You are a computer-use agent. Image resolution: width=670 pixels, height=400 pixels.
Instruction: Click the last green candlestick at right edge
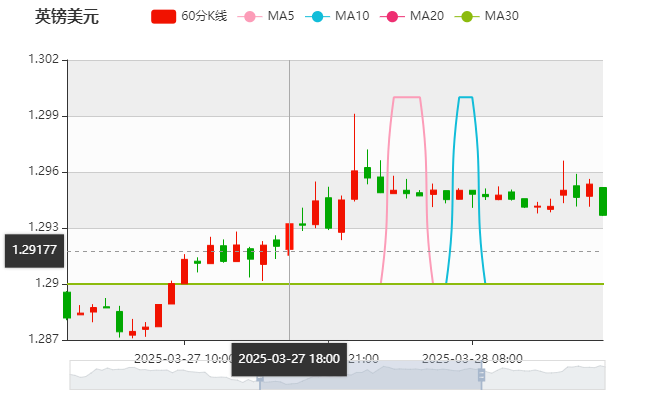(602, 201)
